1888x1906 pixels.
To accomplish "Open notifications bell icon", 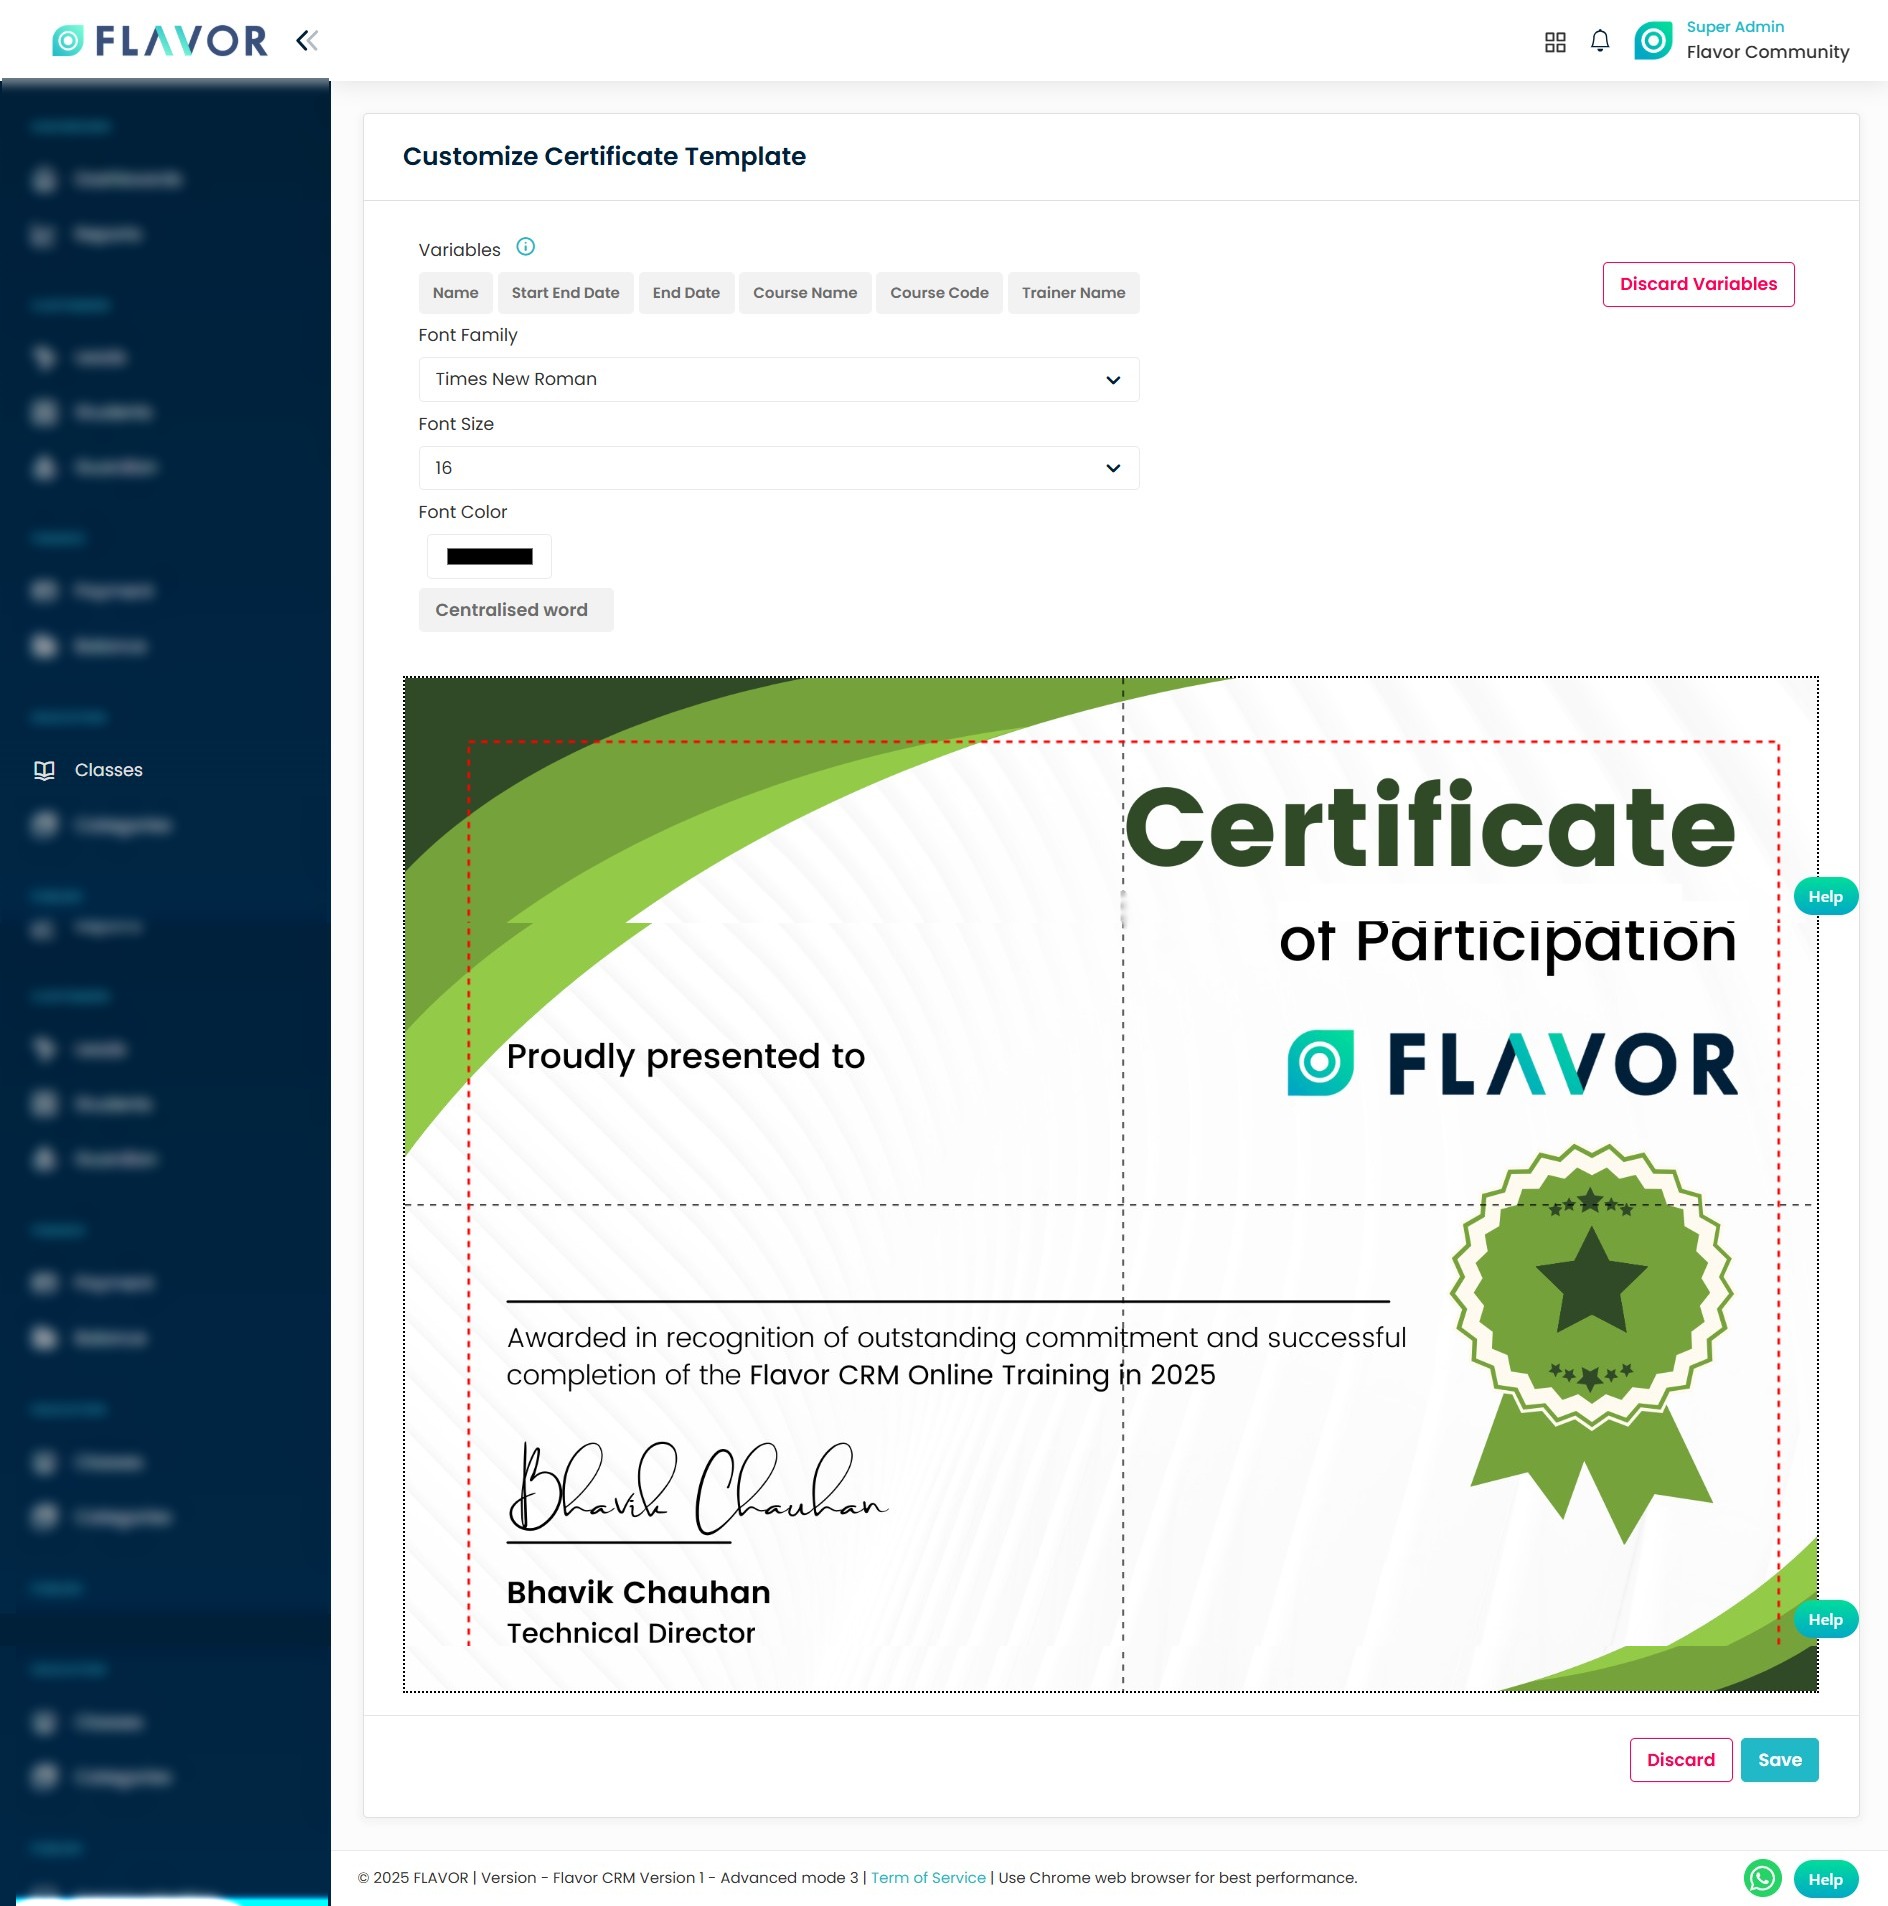I will pyautogui.click(x=1600, y=41).
